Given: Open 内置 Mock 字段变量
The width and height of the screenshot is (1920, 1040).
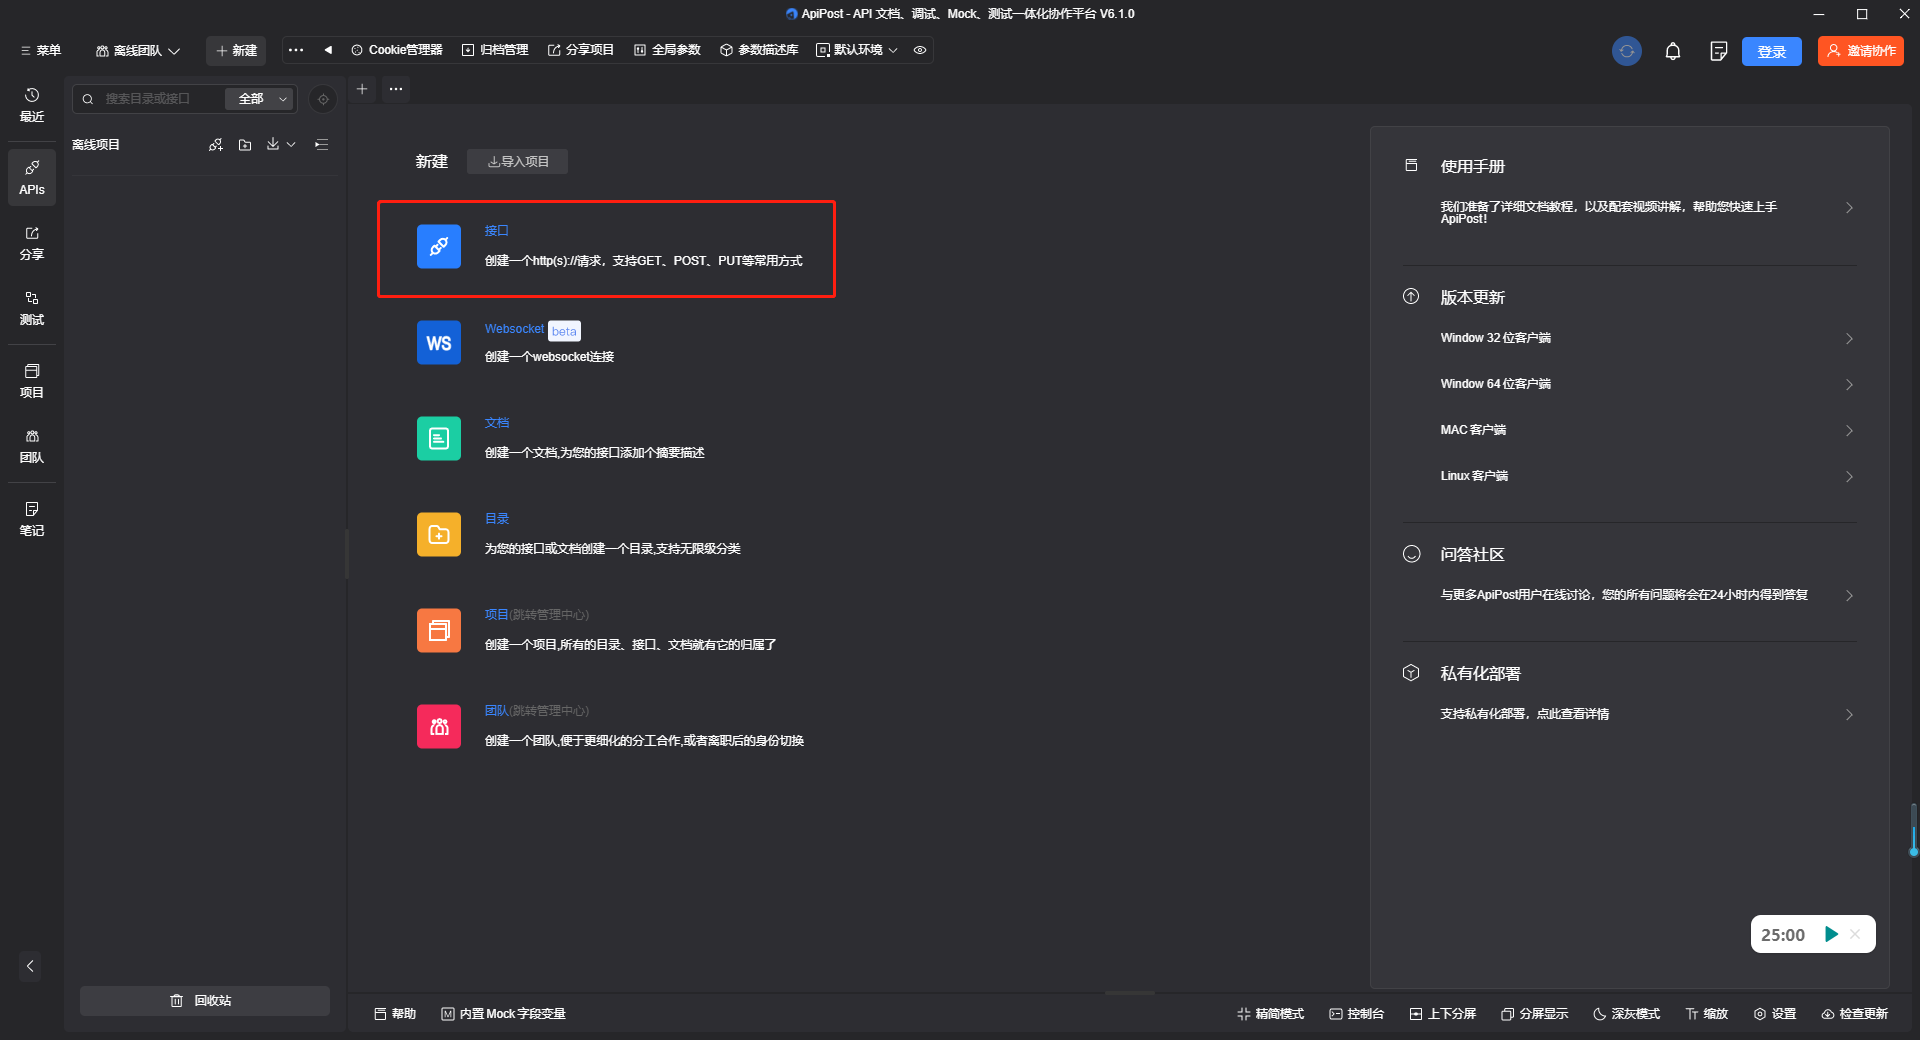Looking at the screenshot, I should 503,1014.
